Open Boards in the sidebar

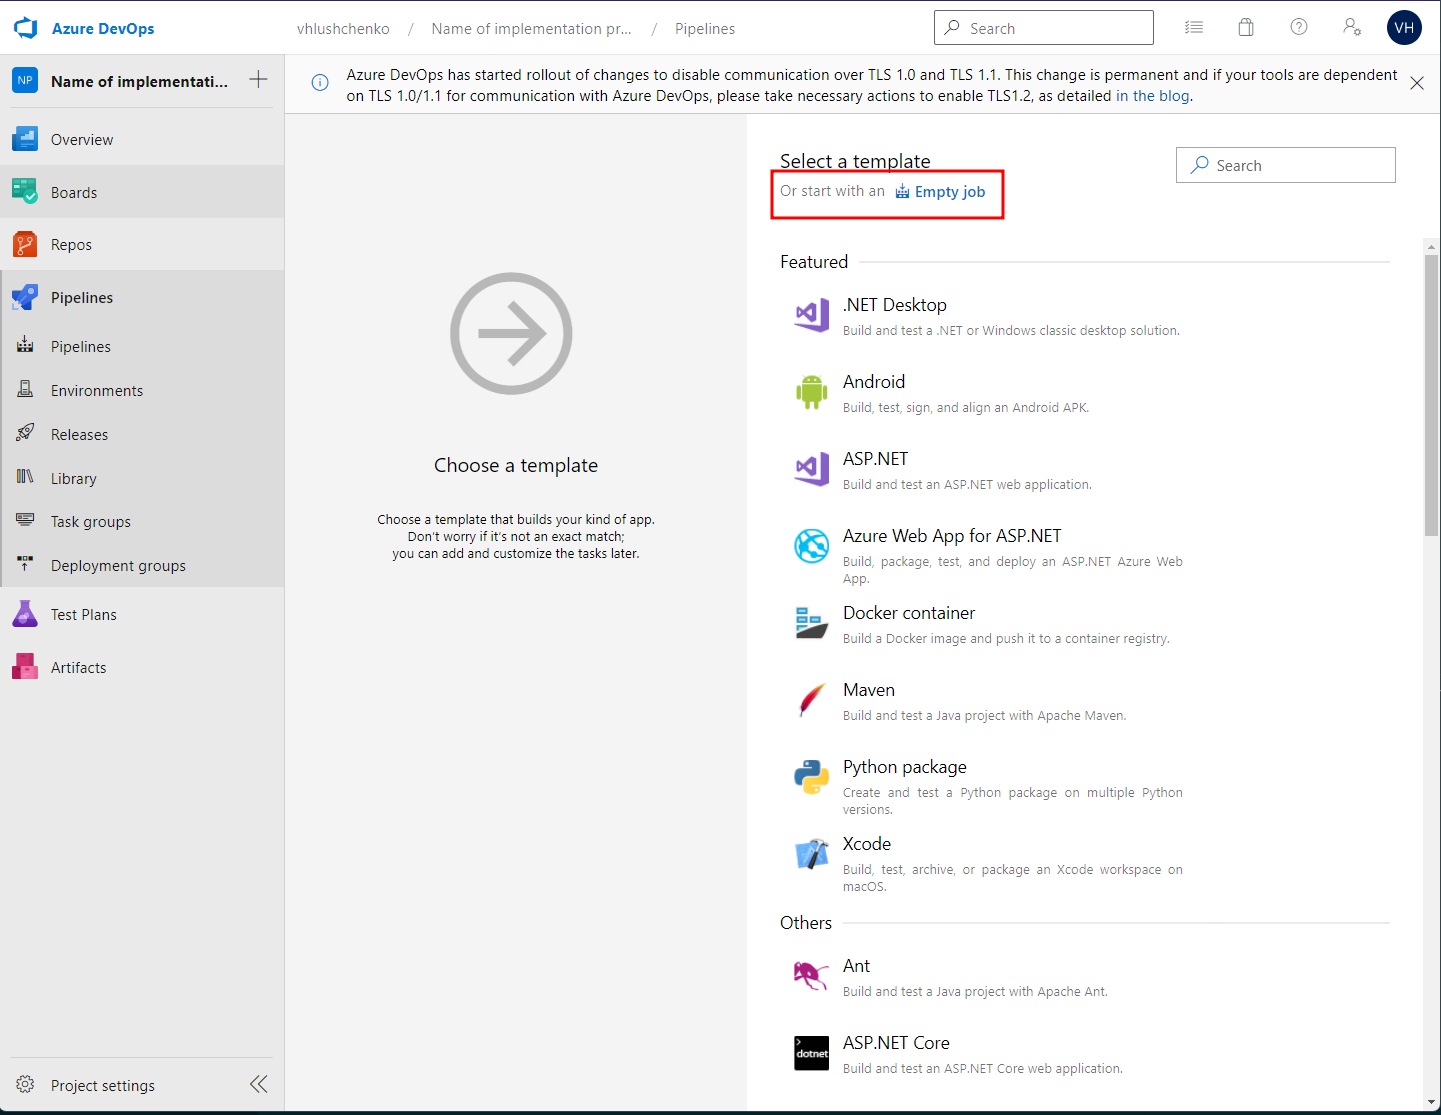coord(74,192)
